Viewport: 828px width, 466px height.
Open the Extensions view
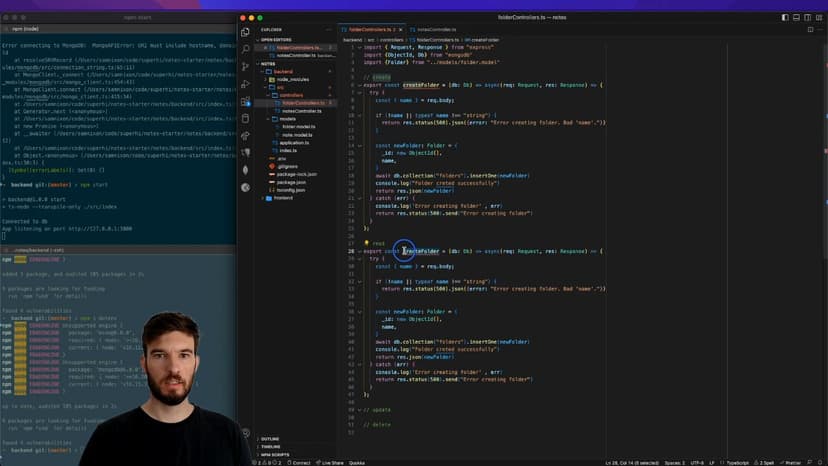(245, 102)
